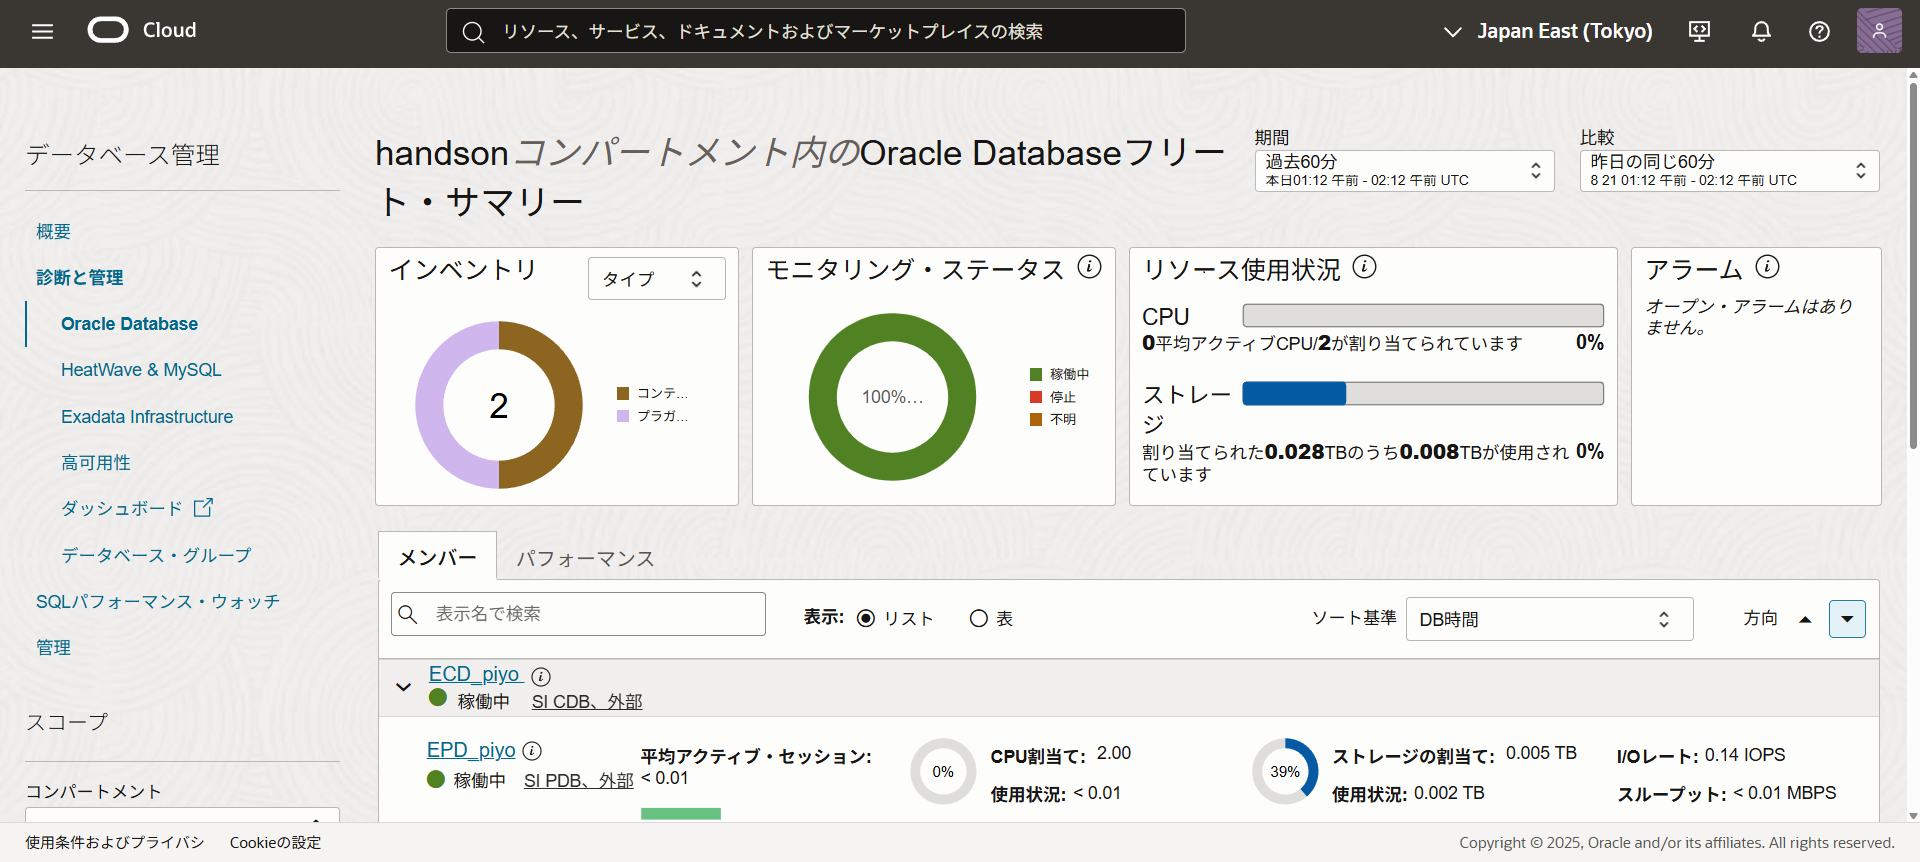Image resolution: width=1920 pixels, height=862 pixels.
Task: Show info for リソース使用状況
Action: (x=1364, y=267)
